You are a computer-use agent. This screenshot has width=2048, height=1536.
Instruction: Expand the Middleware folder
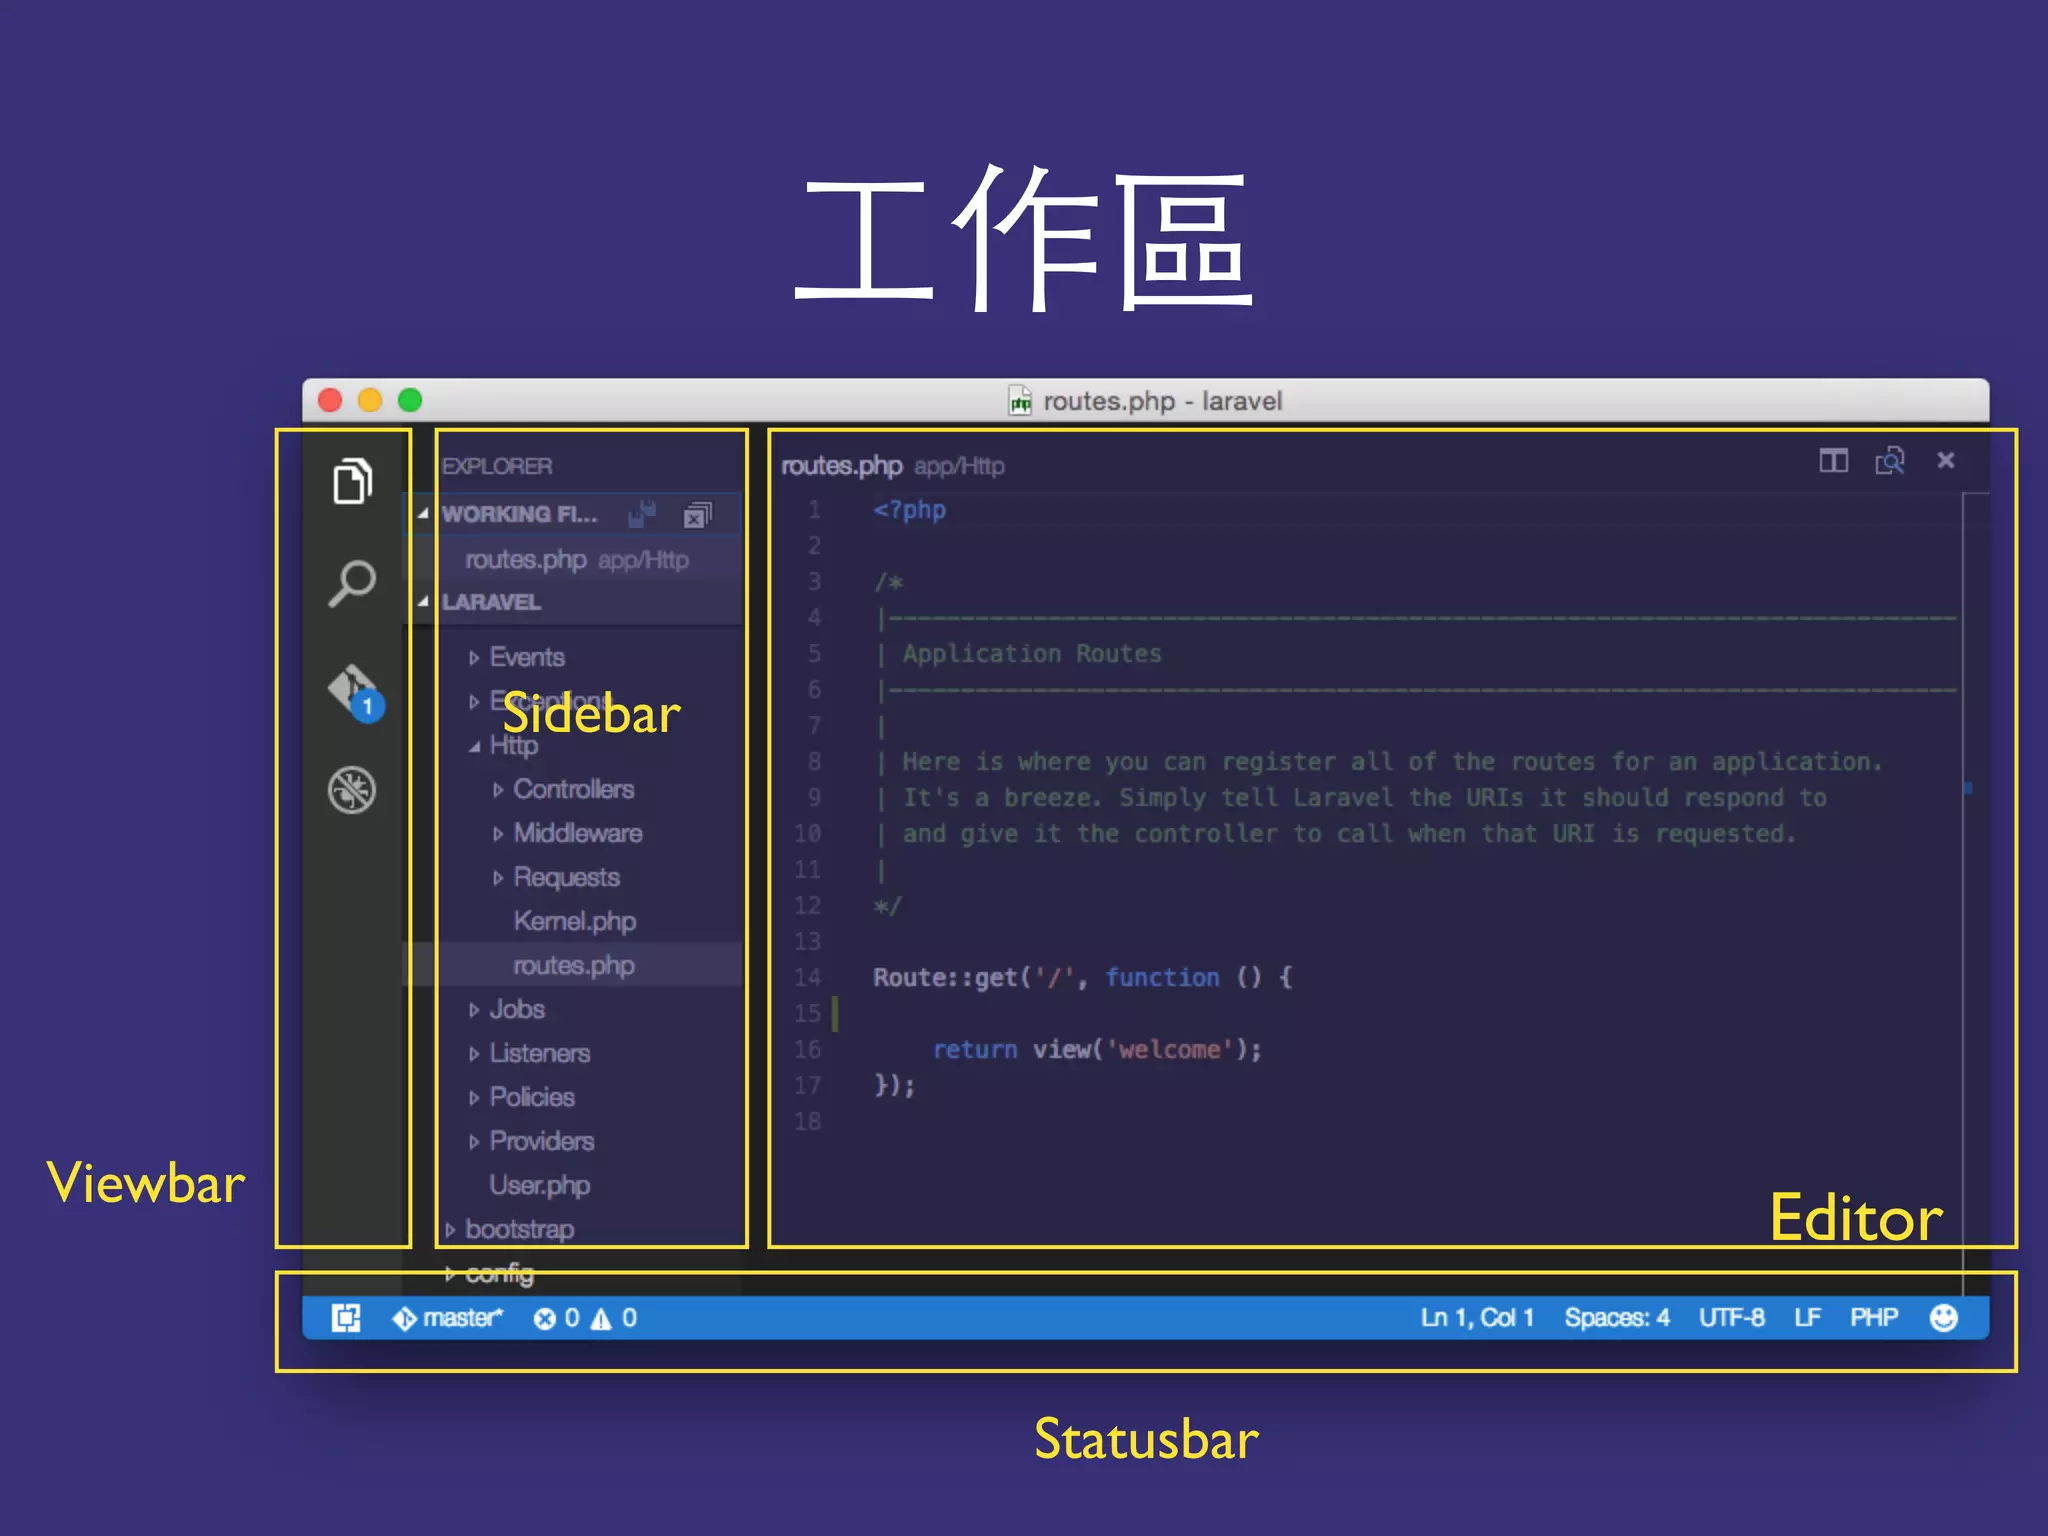pyautogui.click(x=498, y=834)
